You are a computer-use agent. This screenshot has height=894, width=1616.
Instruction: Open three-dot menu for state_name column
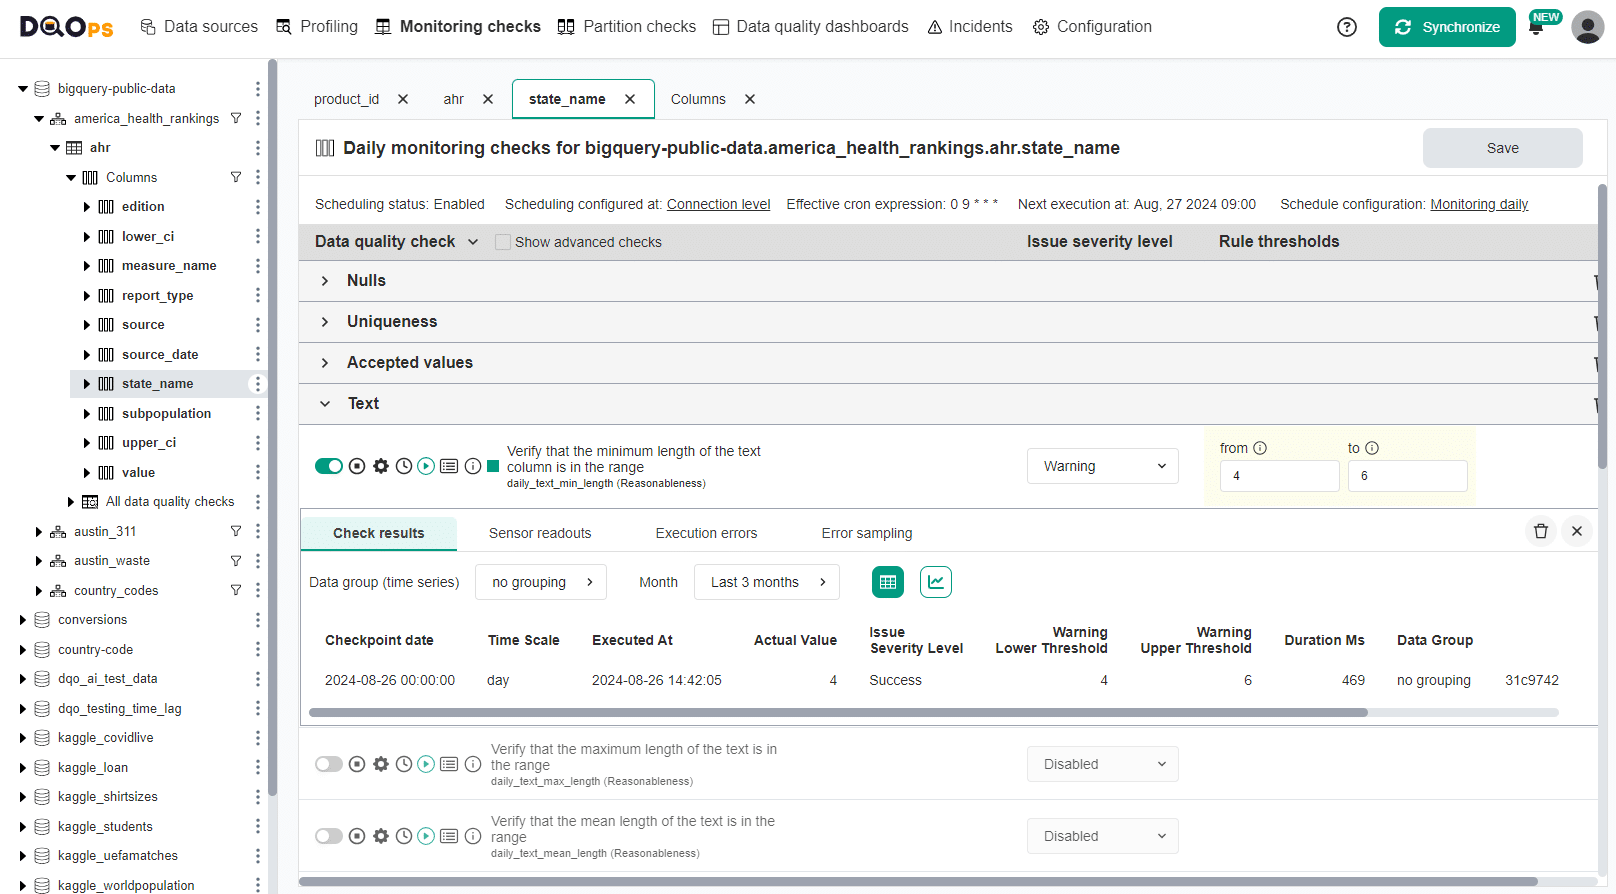257,384
